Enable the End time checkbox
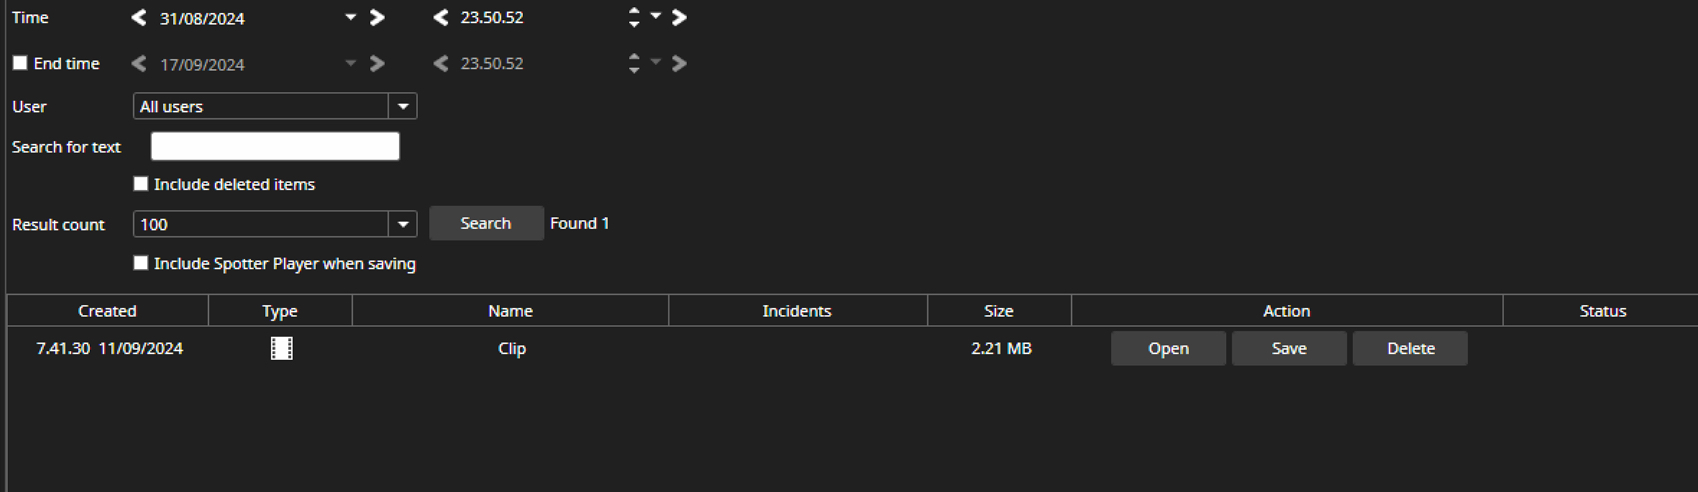 tap(20, 63)
